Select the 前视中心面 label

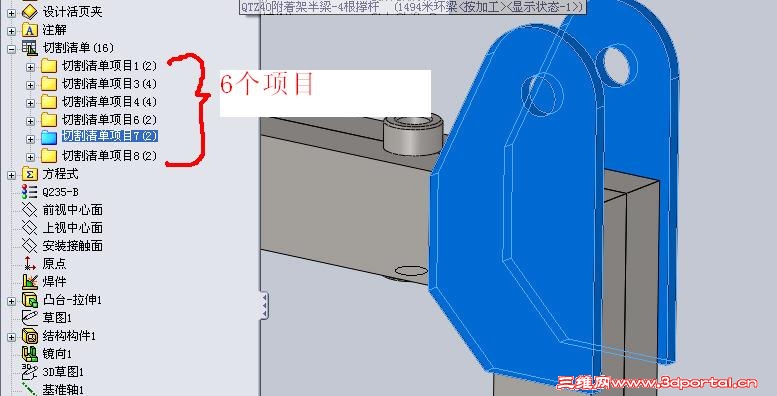(73, 210)
